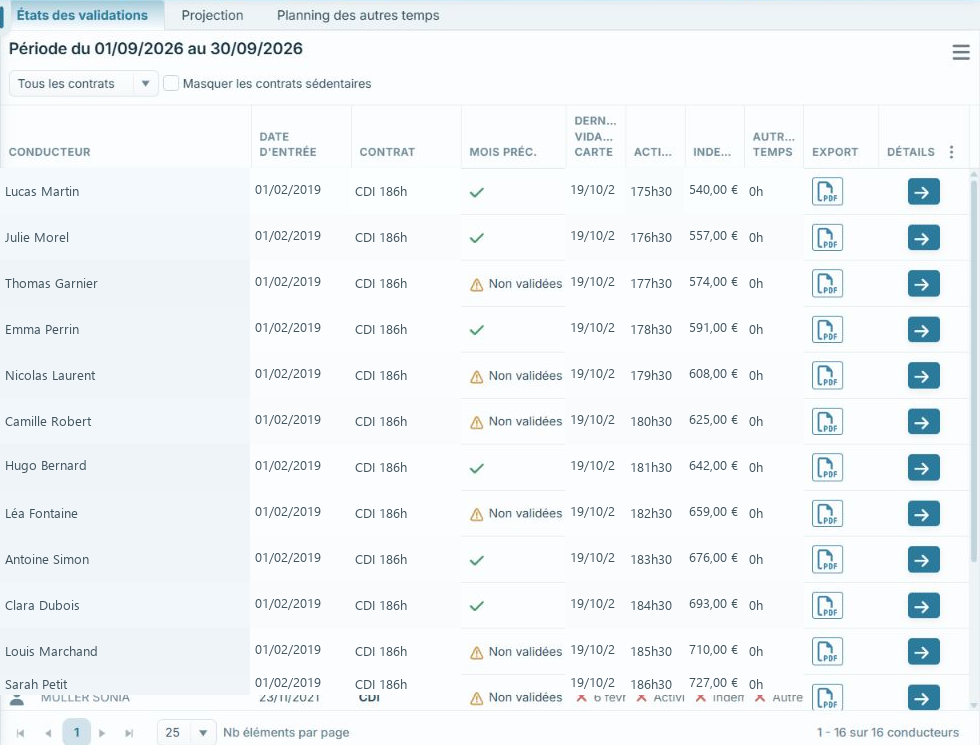Select driver name Hugo Bernard
The image size is (980, 745).
[46, 466]
